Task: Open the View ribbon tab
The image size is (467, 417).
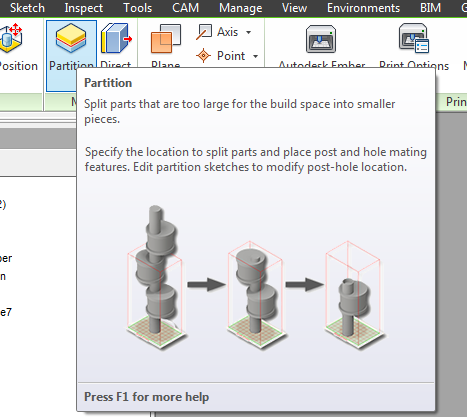Action: pyautogui.click(x=294, y=8)
